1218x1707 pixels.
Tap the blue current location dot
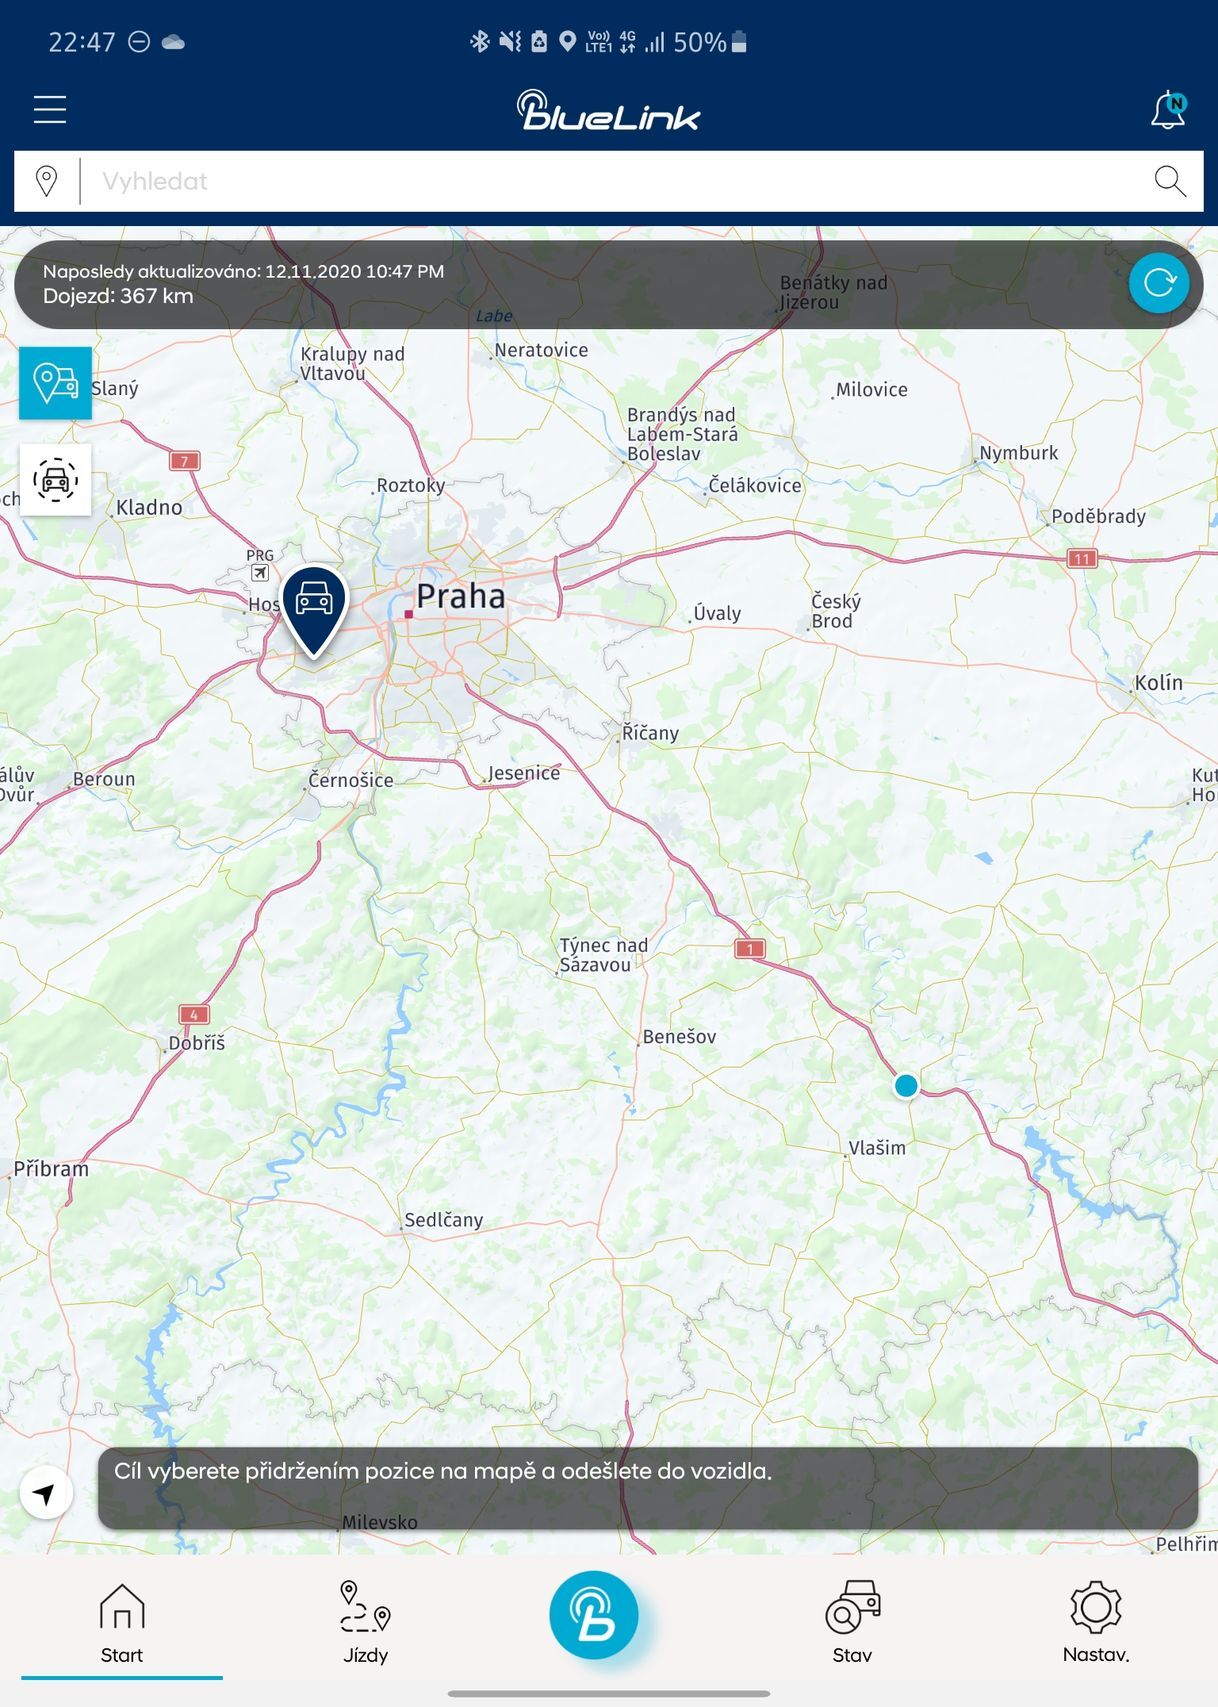tap(906, 1086)
